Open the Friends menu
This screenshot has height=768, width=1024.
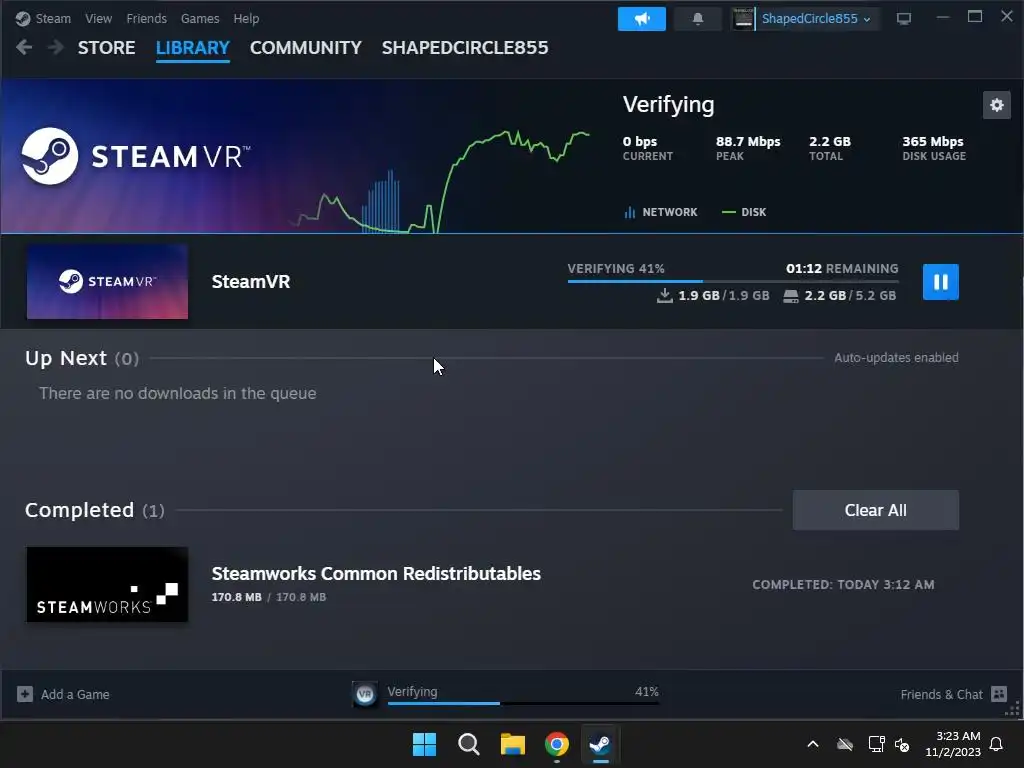click(x=146, y=18)
